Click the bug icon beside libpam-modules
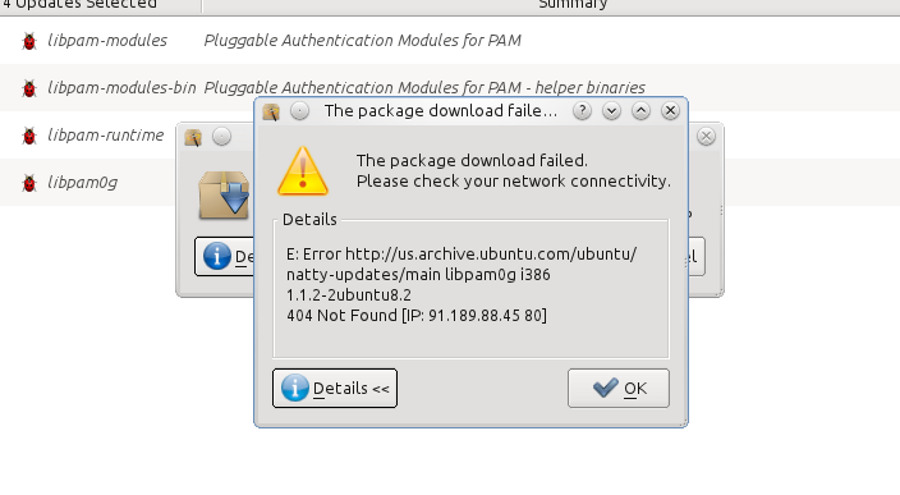 29,41
